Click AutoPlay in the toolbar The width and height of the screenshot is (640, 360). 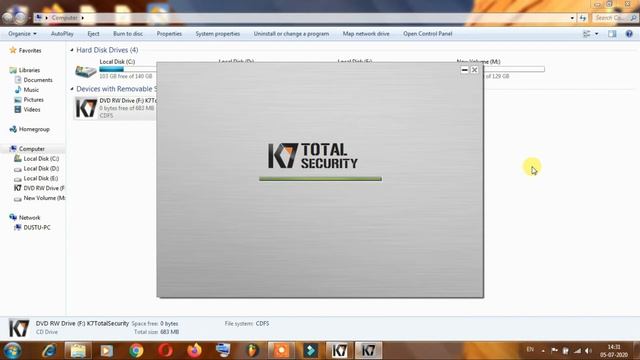pyautogui.click(x=62, y=34)
